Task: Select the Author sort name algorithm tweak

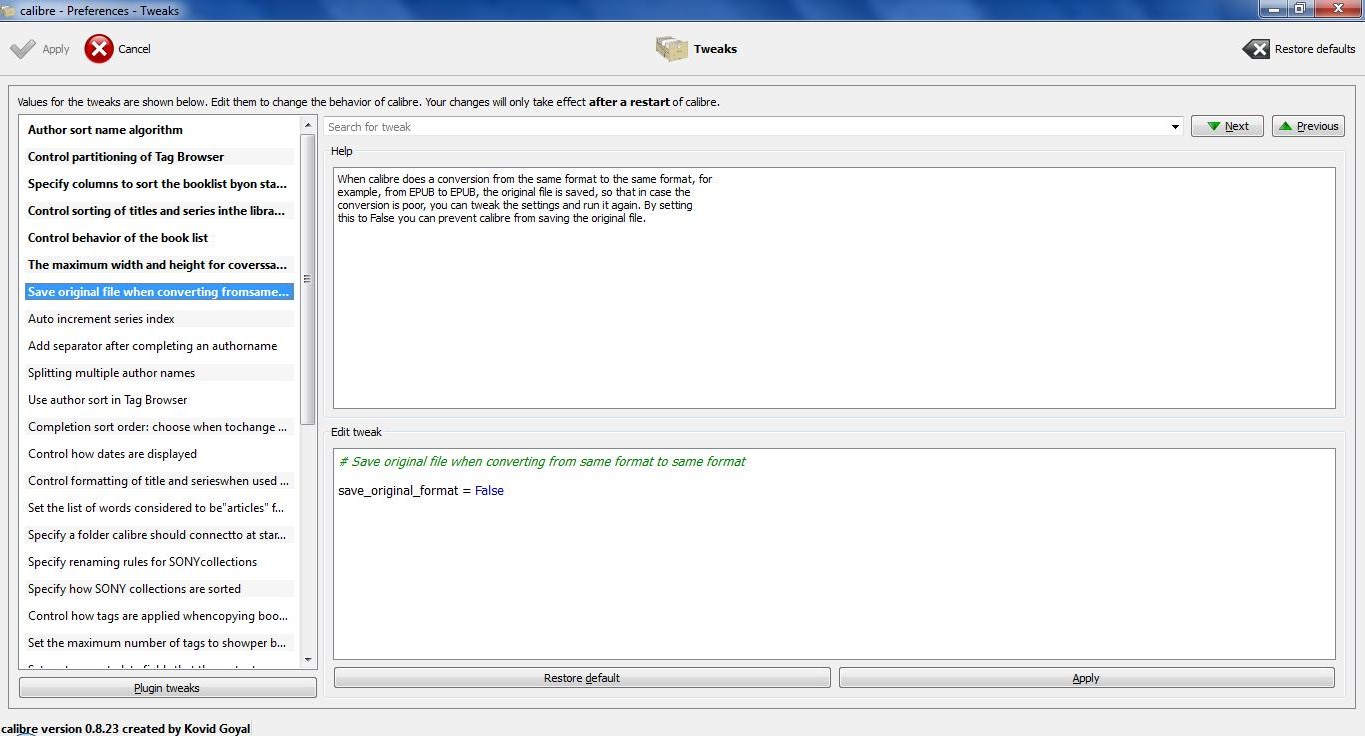Action: click(160, 130)
